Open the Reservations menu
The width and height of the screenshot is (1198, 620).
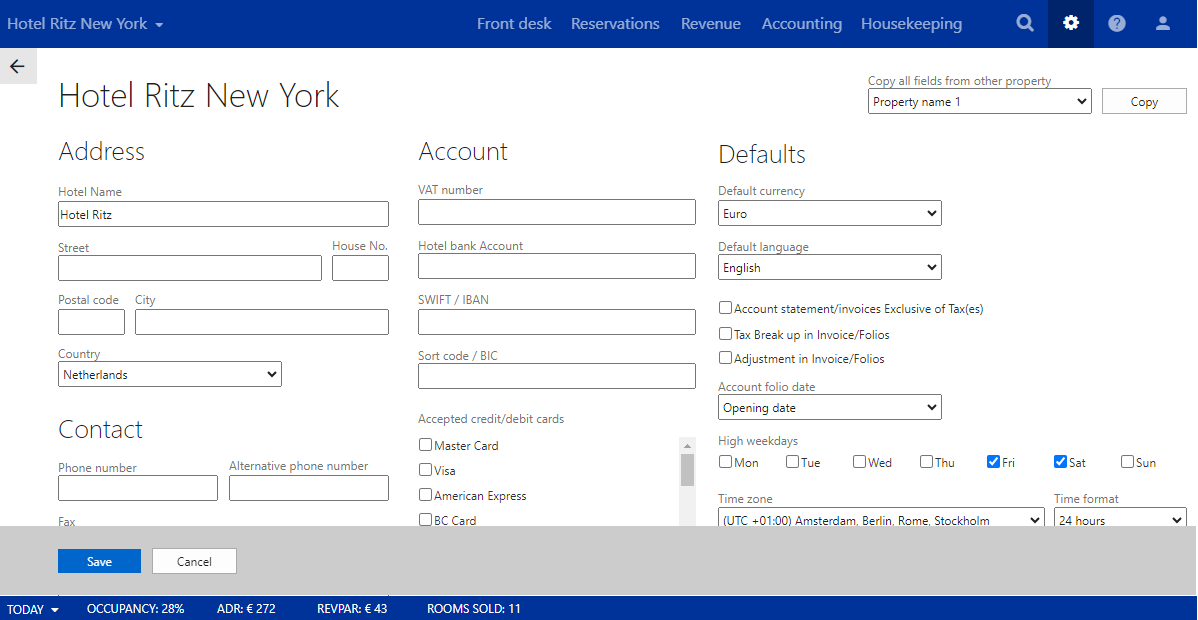[x=615, y=24]
